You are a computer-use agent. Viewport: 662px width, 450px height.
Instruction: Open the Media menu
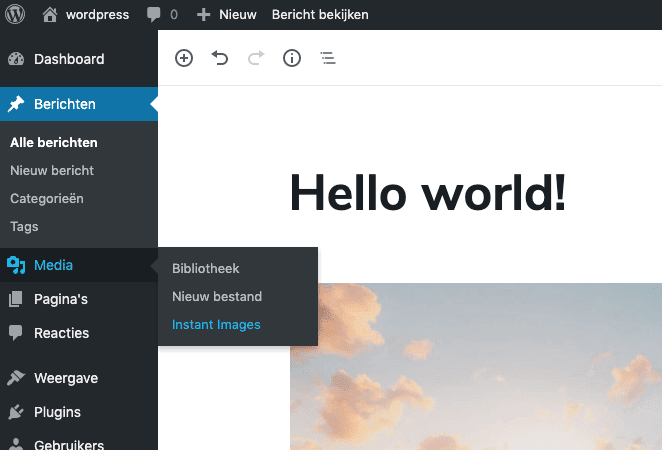tap(79, 265)
